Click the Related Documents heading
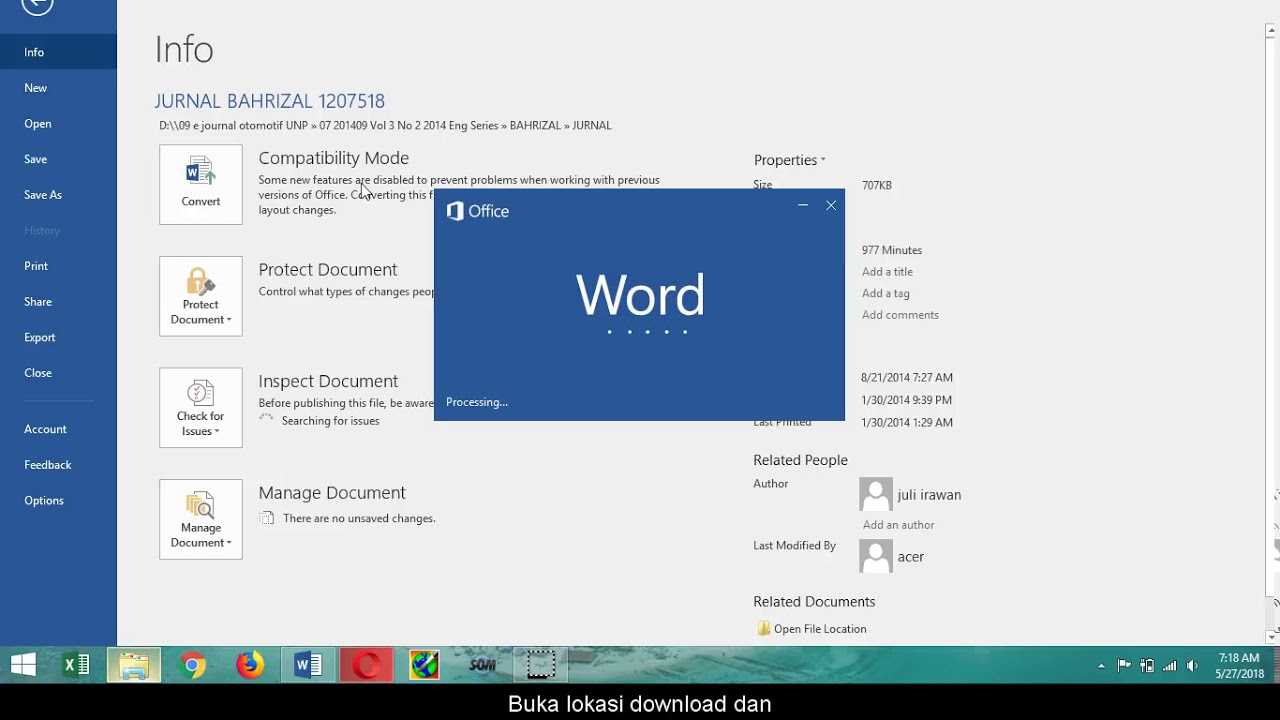Image resolution: width=1280 pixels, height=720 pixels. coord(814,602)
